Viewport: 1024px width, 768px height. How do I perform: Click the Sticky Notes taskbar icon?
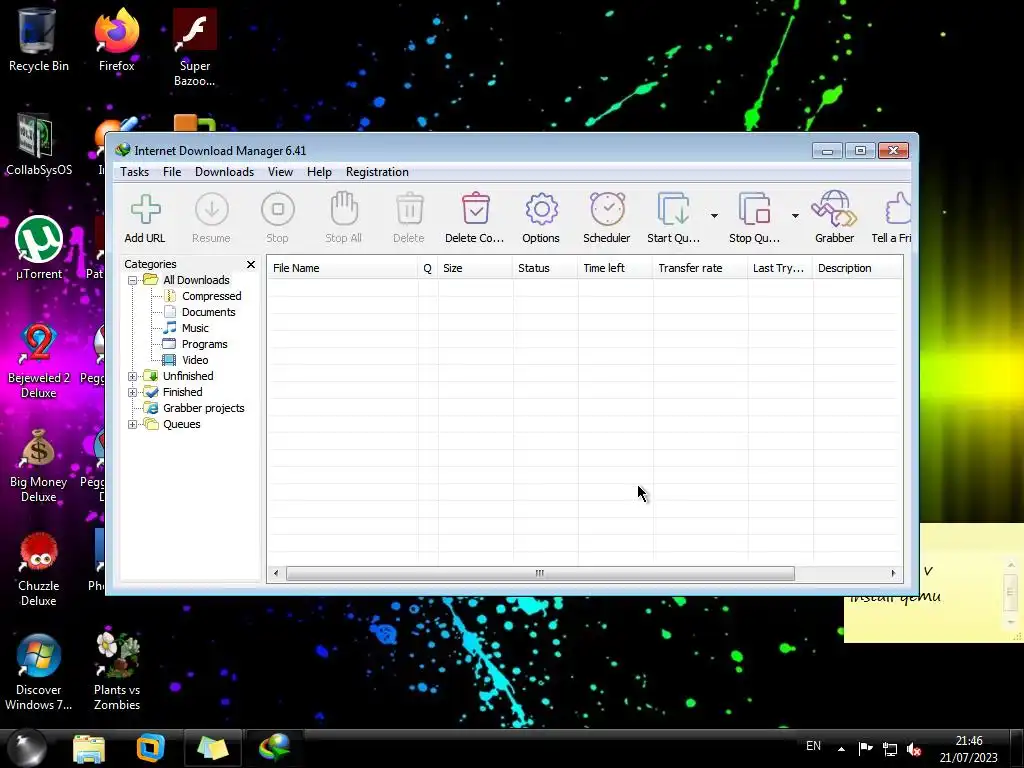tap(213, 748)
